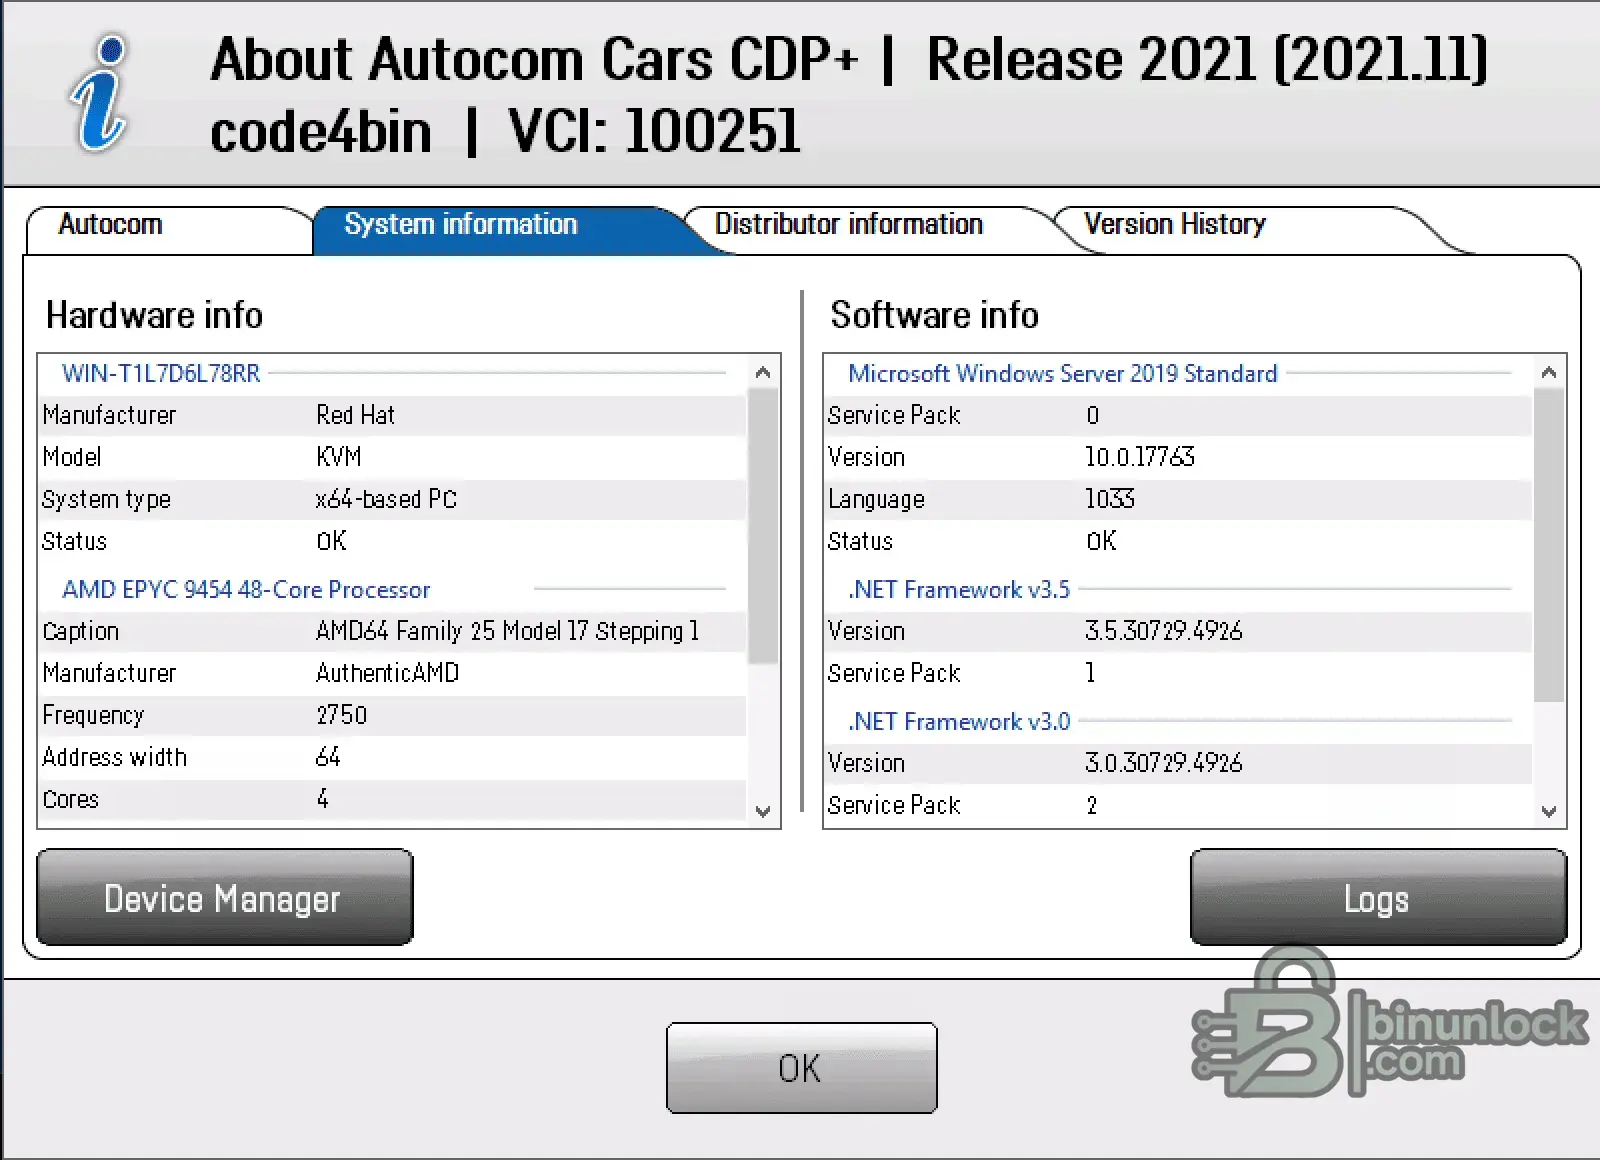Click the Frequency 2750 value
Viewport: 1600px width, 1160px height.
click(342, 715)
